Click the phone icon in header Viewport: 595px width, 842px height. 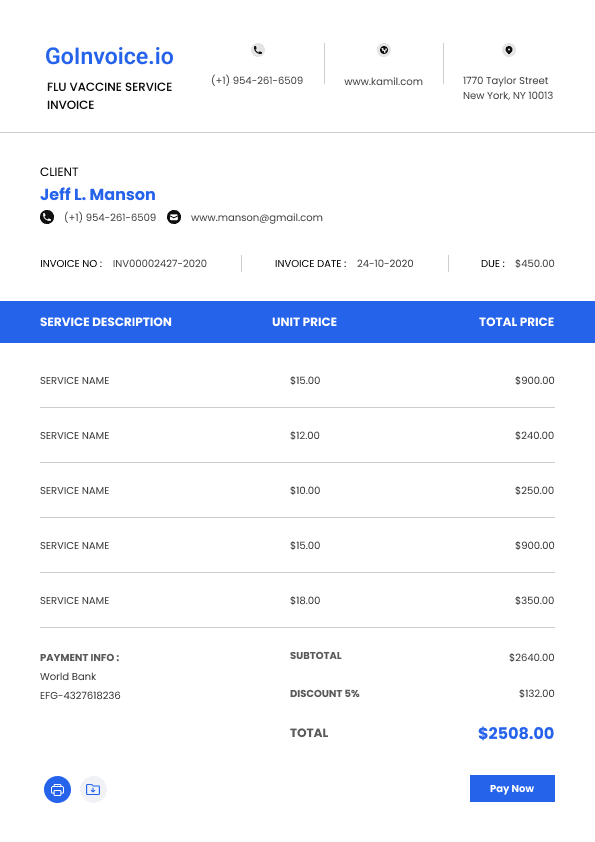(x=258, y=50)
